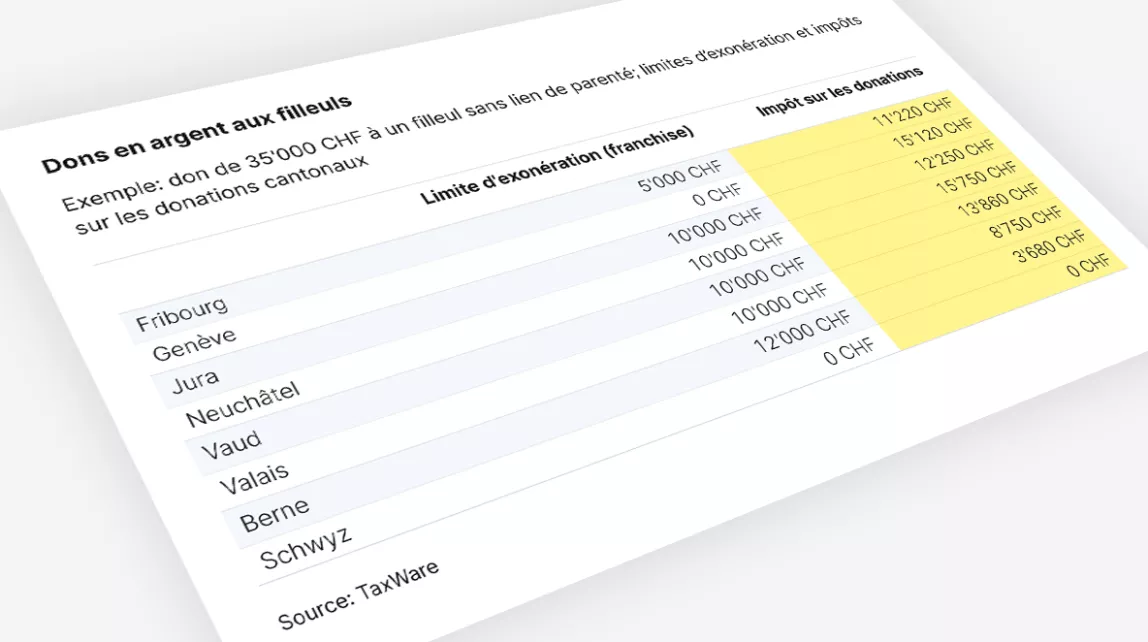Click the Fribourg canton row label
Viewport: 1148px width, 642px height.
(x=182, y=312)
